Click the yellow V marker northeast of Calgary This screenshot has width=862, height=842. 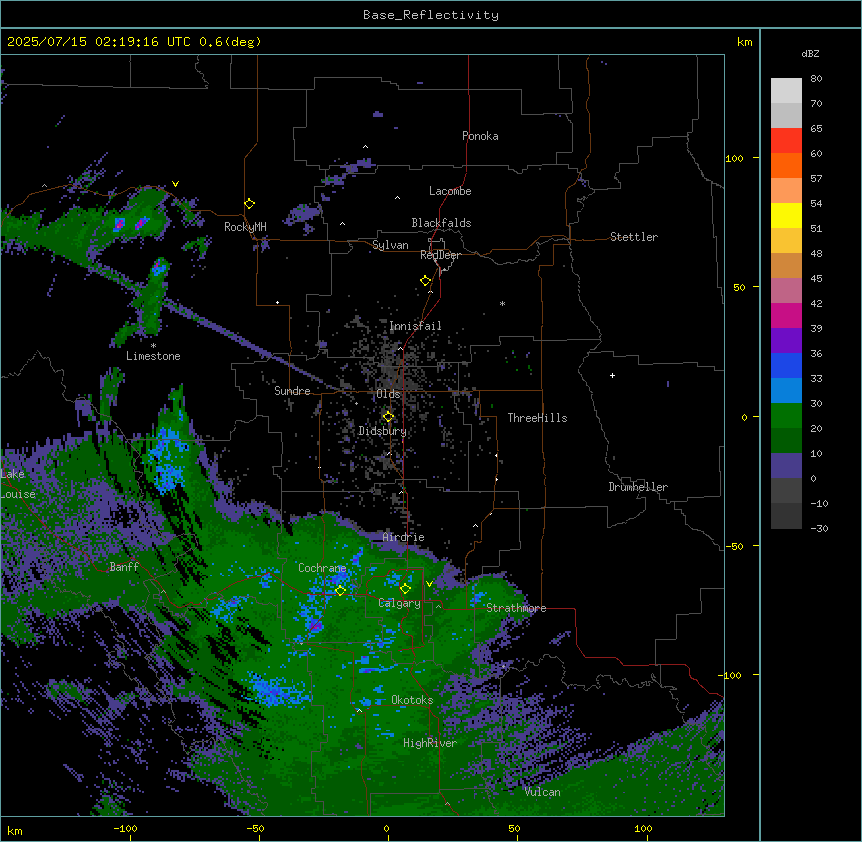(x=429, y=584)
